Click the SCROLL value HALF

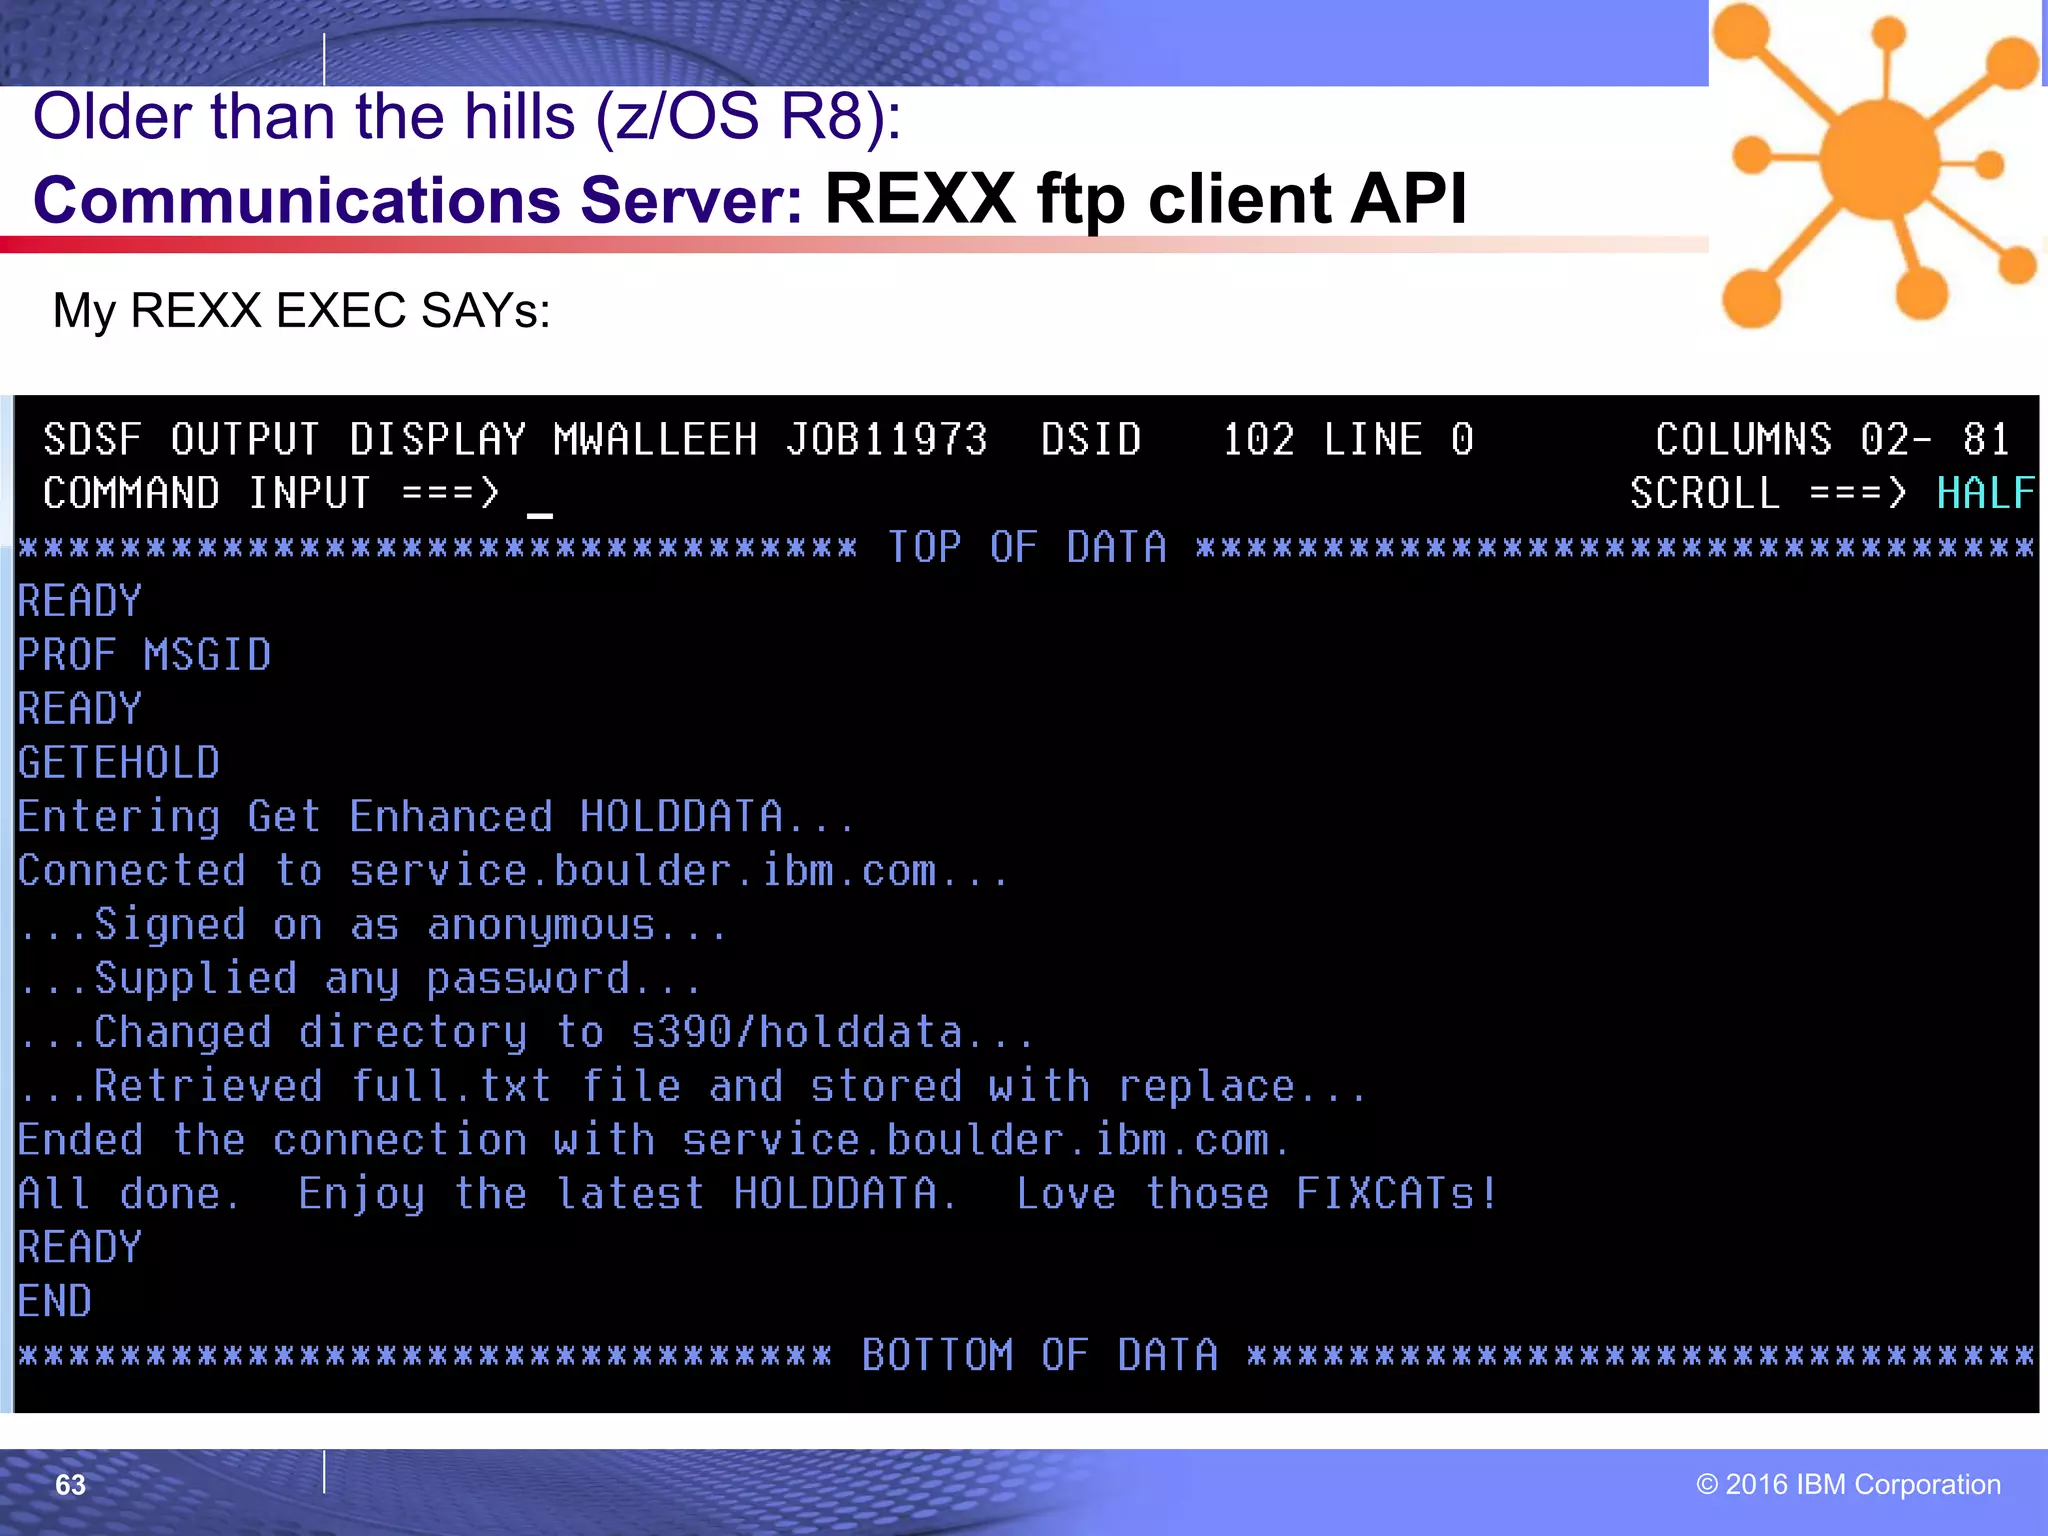pos(1986,493)
